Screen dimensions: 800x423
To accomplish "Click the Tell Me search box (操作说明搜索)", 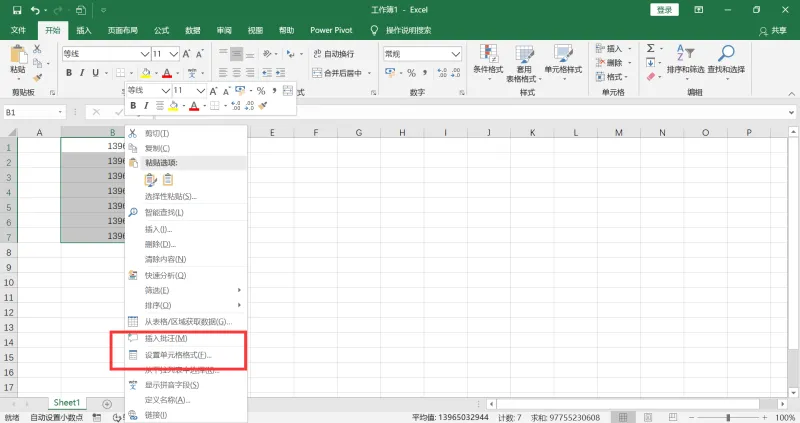I will pyautogui.click(x=408, y=30).
